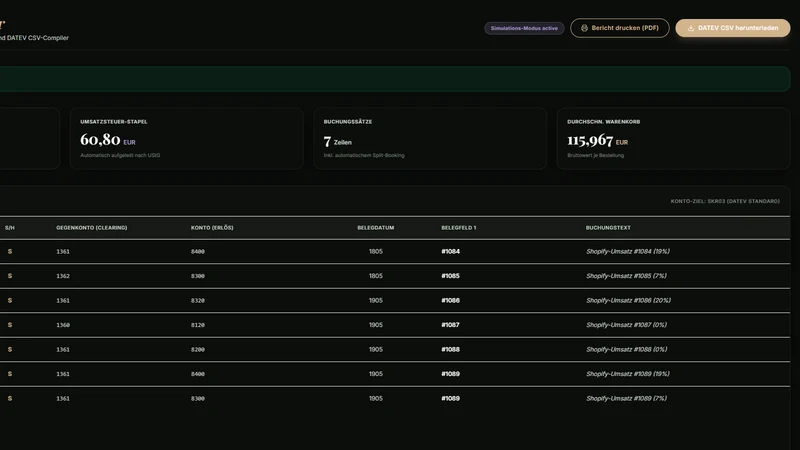The image size is (800, 450).
Task: Click booking text 'Shopify-Umsatz #1086 (20%)'
Action: click(629, 301)
